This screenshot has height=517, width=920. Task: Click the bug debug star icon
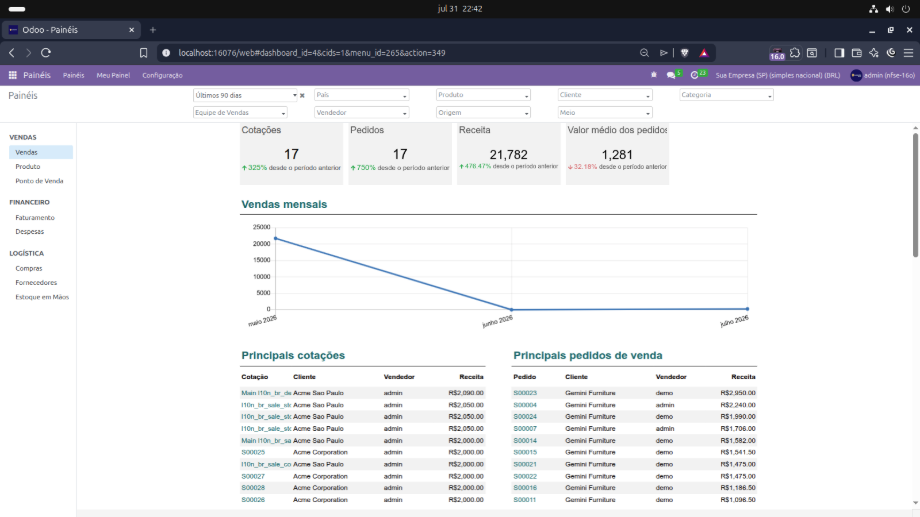[x=654, y=75]
